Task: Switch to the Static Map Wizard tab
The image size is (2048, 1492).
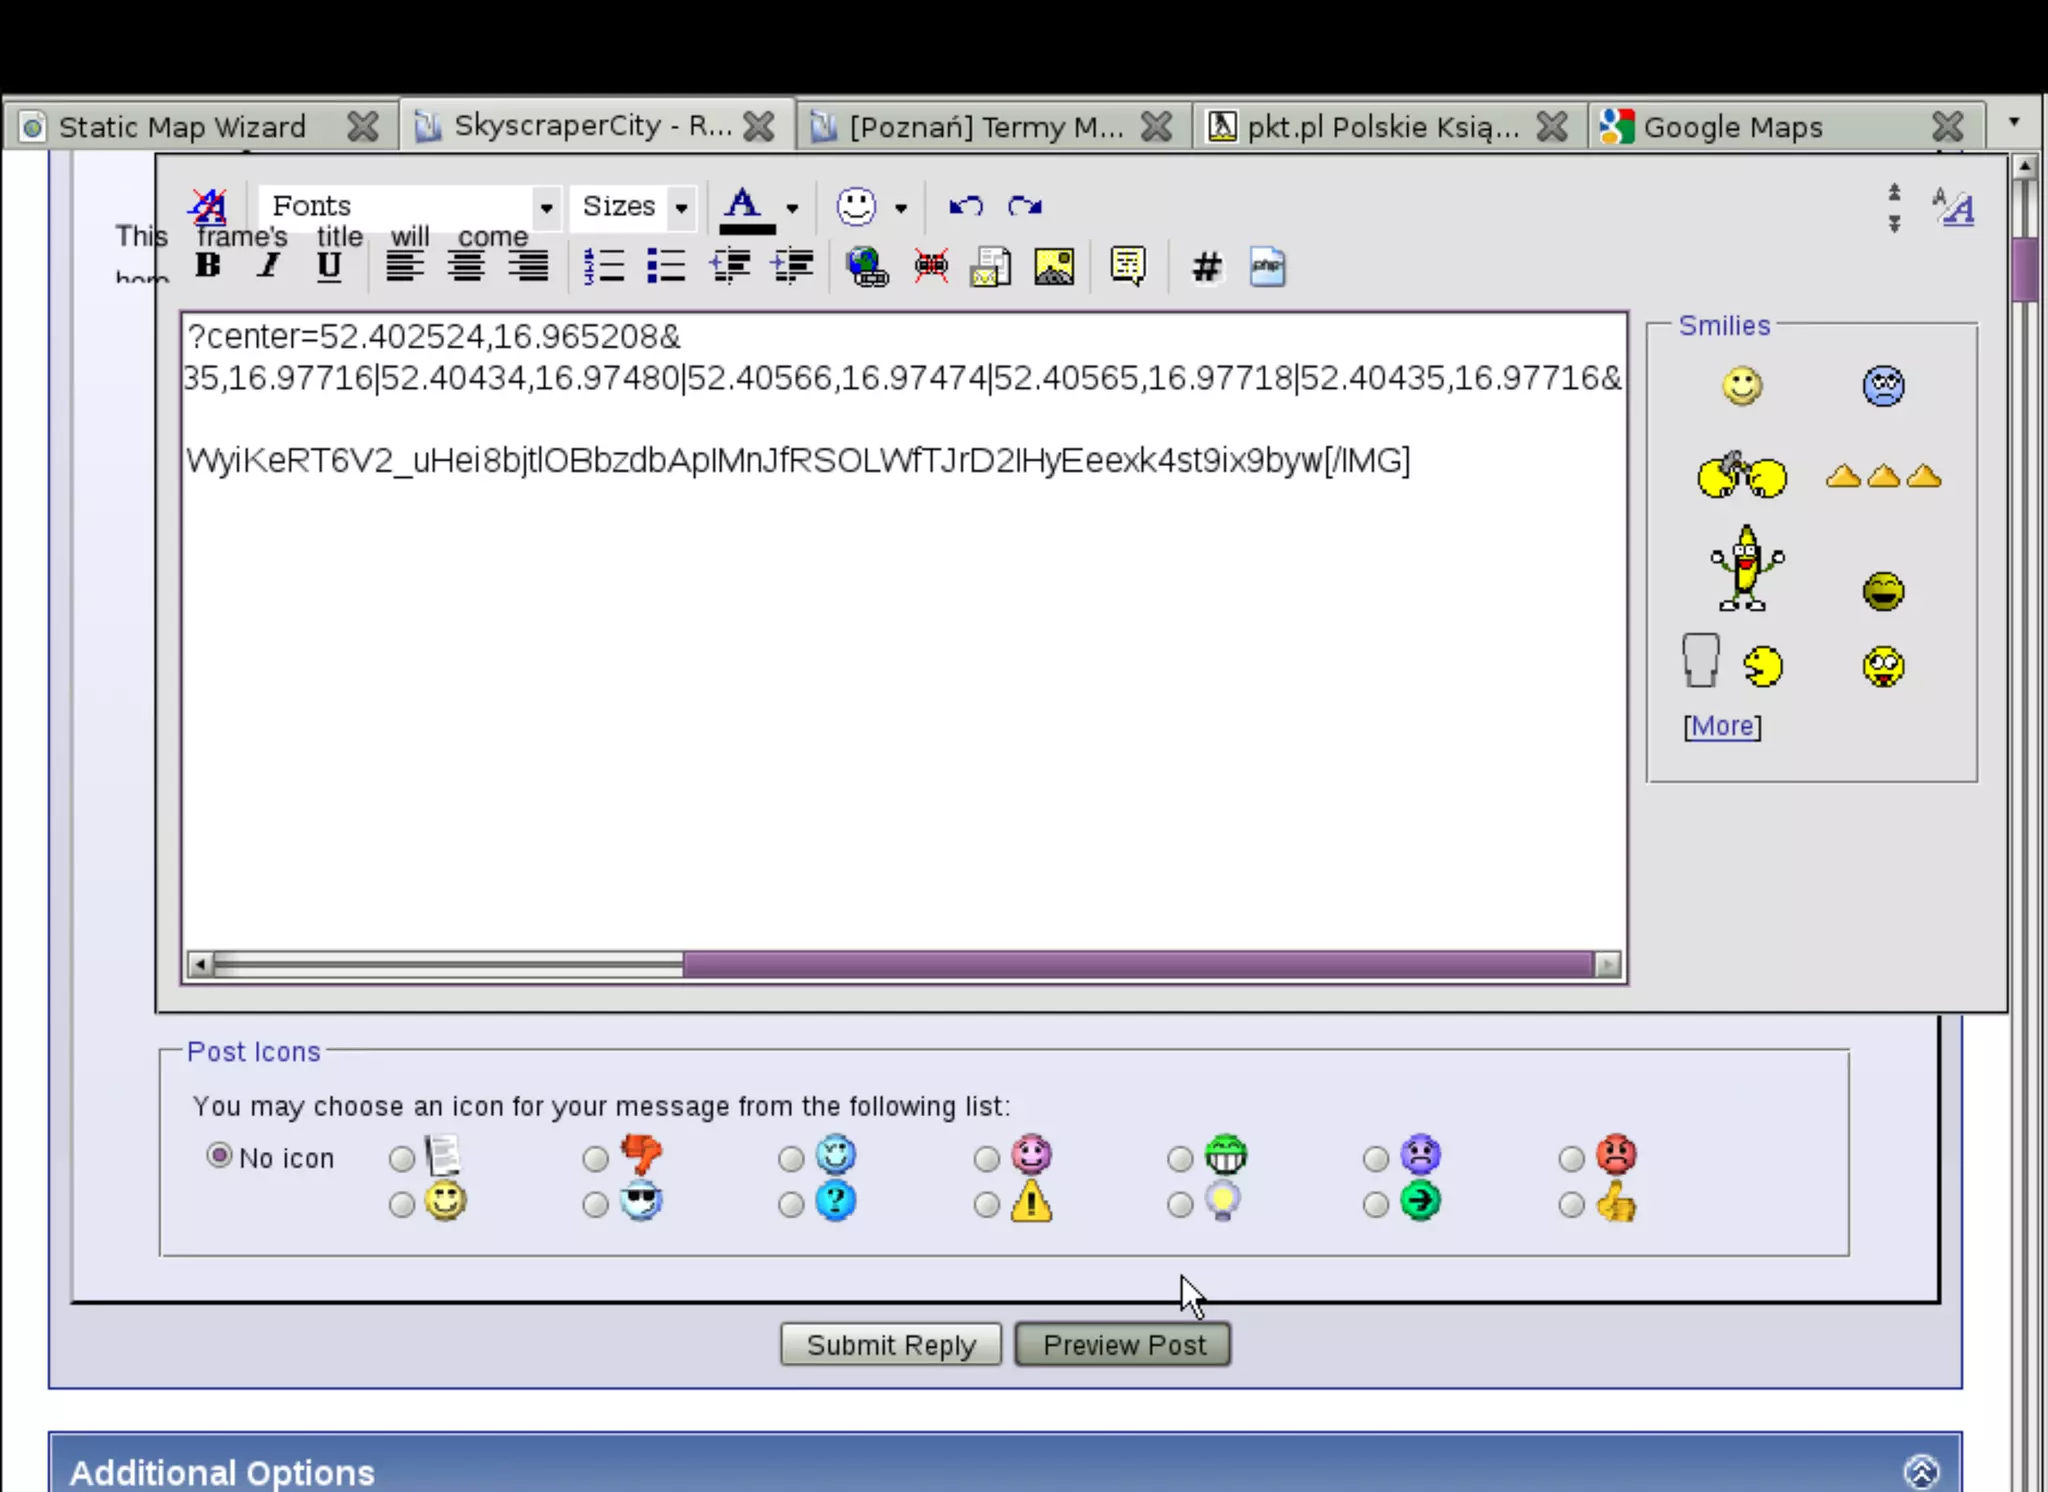Action: pos(182,127)
